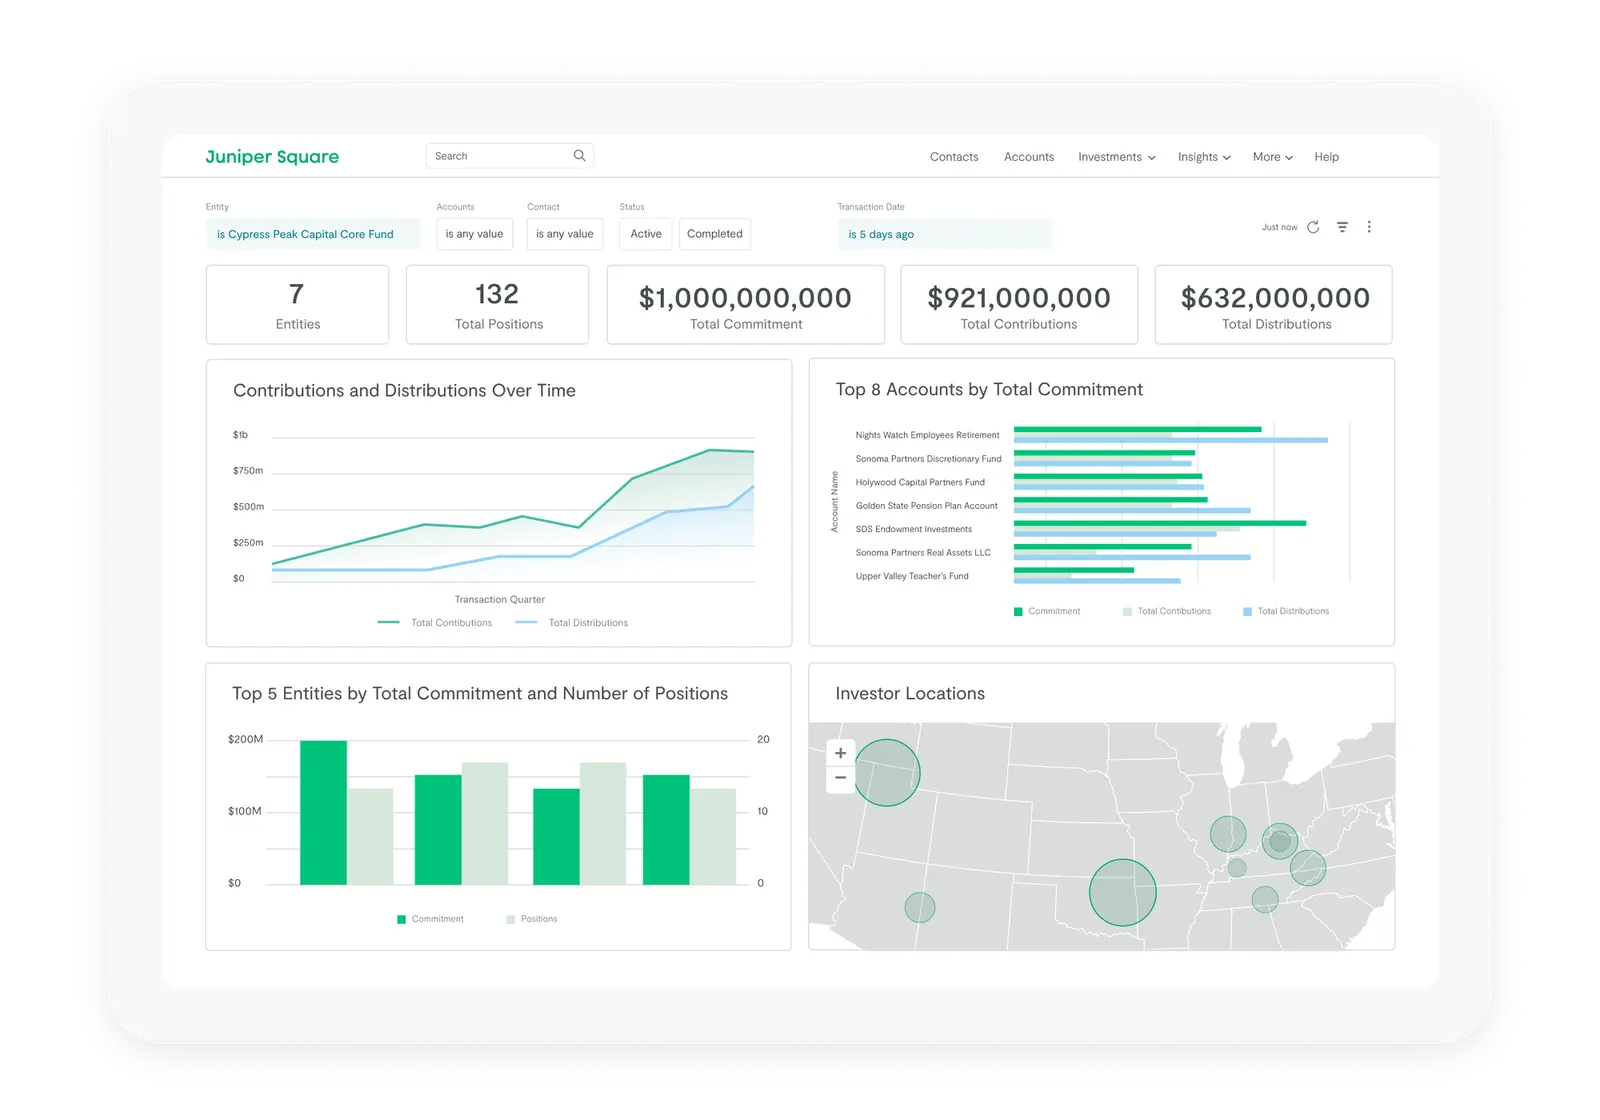Open the Contacts menu item
Viewport: 1600px width, 1120px height.
(x=953, y=156)
